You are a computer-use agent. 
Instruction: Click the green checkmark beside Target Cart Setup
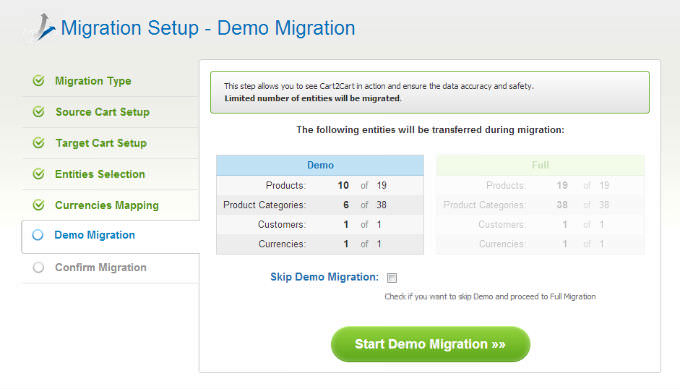click(39, 143)
